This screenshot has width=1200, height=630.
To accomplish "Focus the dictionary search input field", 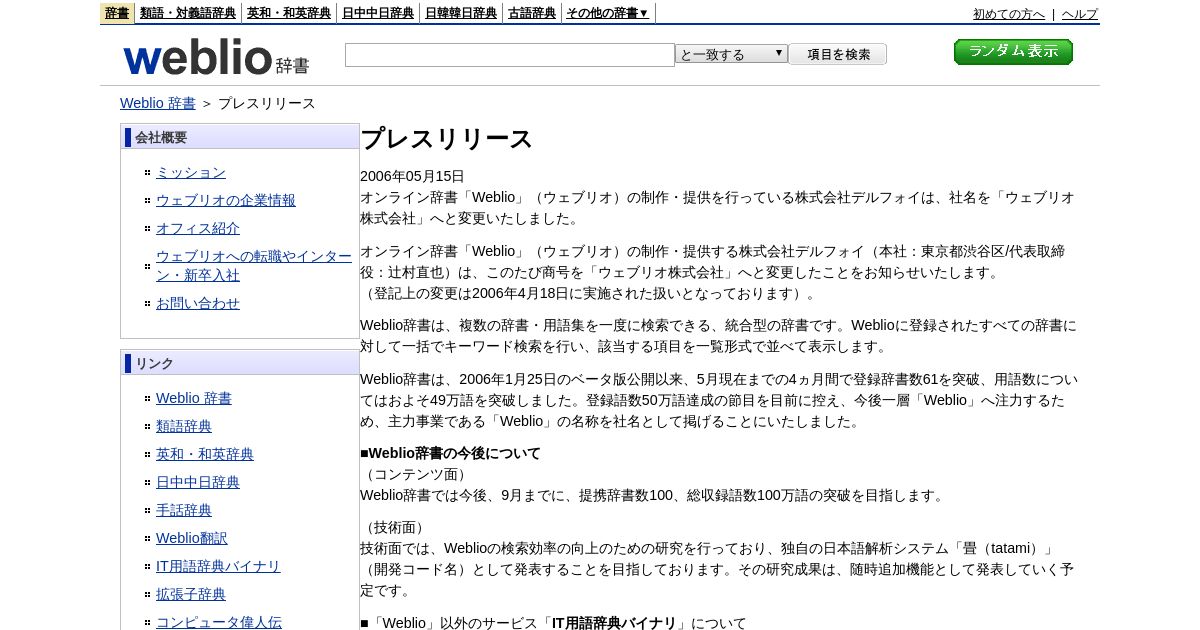I will pos(510,55).
